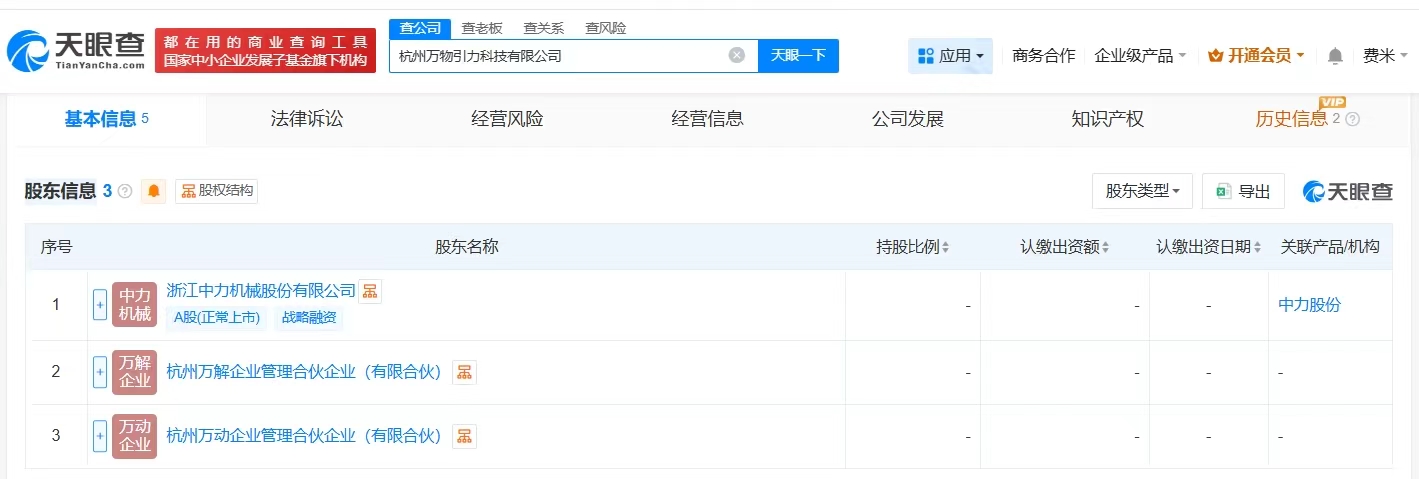Click the 关联产品/机构 column header
Image resolution: width=1419 pixels, height=479 pixels.
[1330, 247]
